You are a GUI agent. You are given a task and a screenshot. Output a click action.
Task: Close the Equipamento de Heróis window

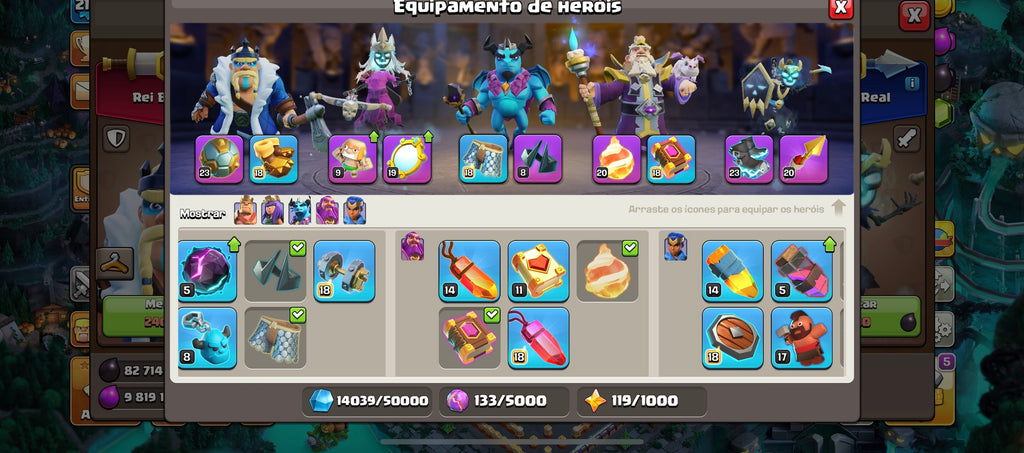pos(840,8)
